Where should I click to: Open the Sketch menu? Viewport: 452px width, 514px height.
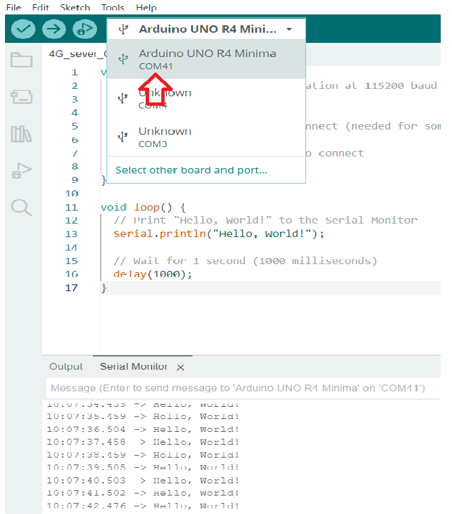tap(75, 7)
